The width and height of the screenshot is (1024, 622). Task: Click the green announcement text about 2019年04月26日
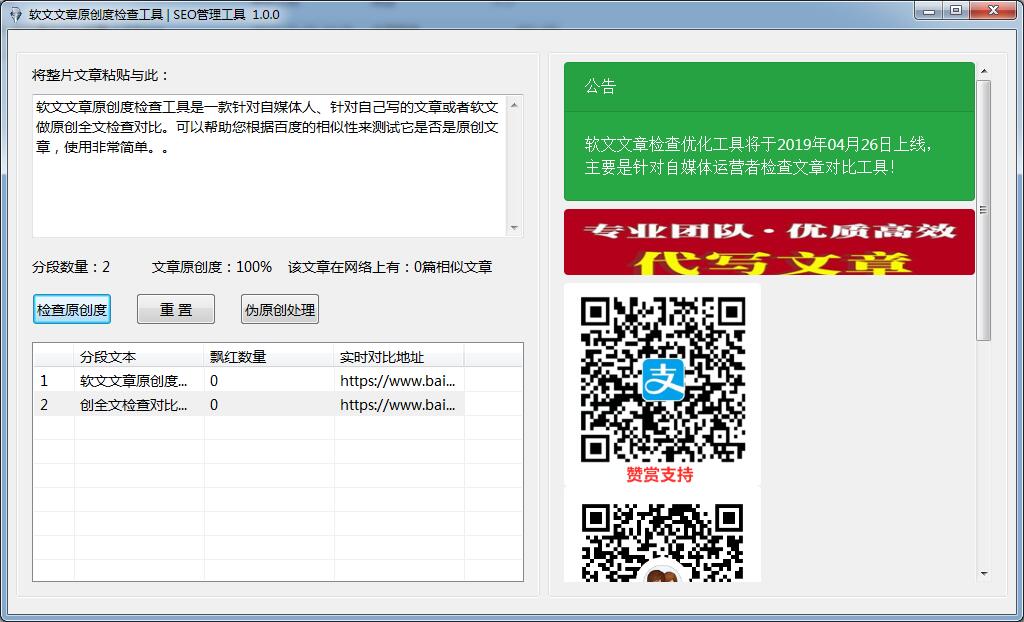[758, 156]
